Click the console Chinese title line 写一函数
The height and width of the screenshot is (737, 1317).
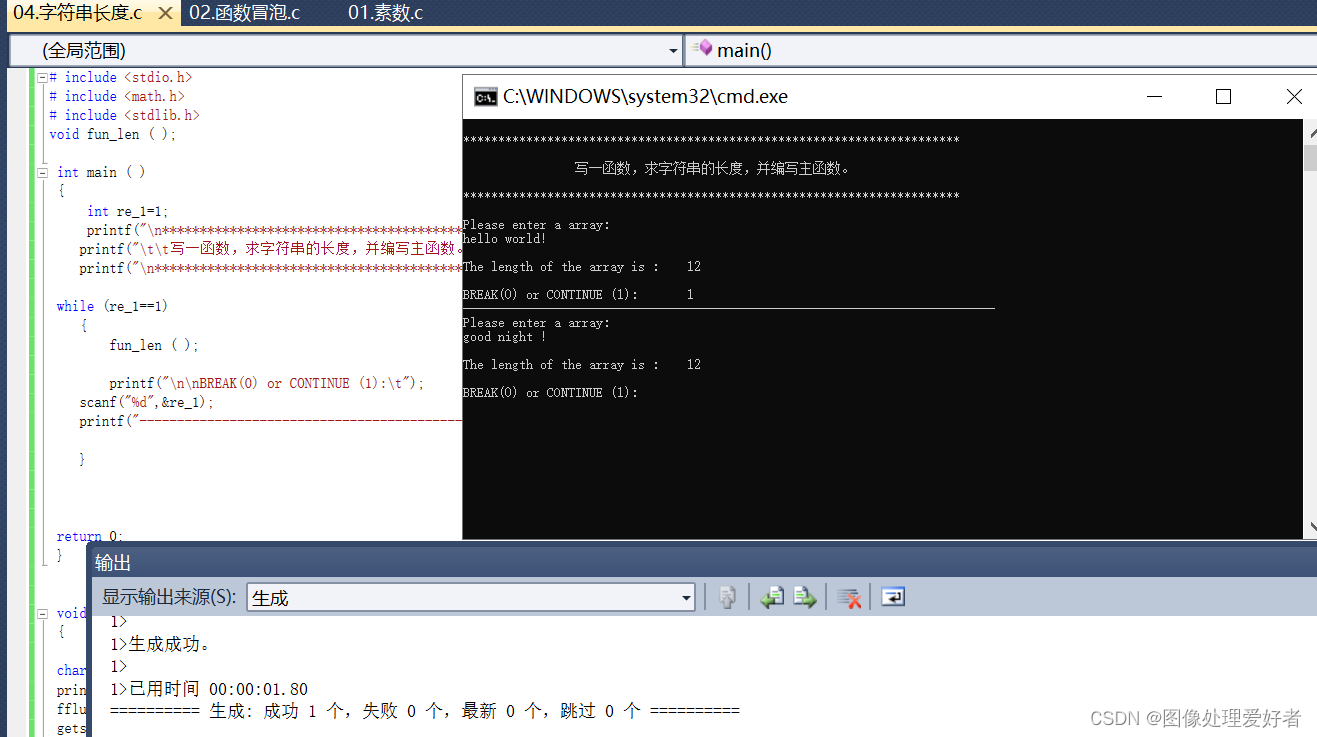713,168
